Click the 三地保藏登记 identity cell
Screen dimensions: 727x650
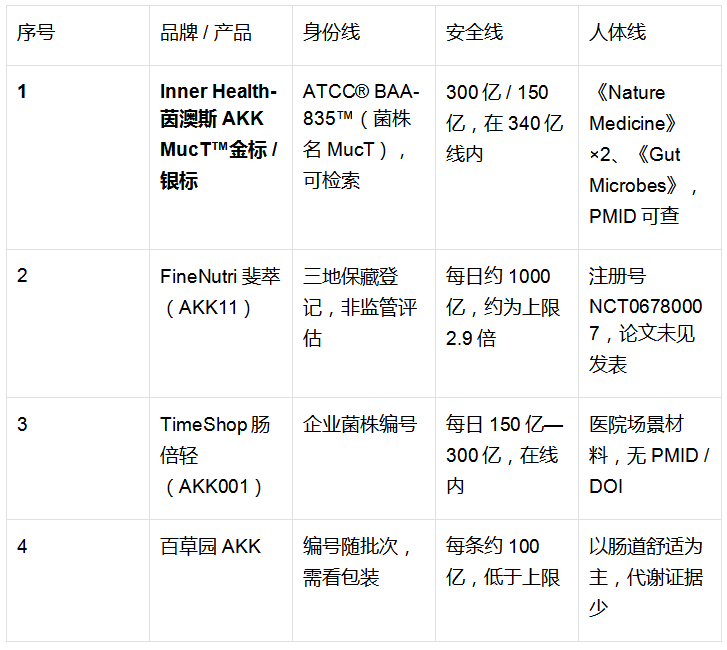click(x=364, y=323)
